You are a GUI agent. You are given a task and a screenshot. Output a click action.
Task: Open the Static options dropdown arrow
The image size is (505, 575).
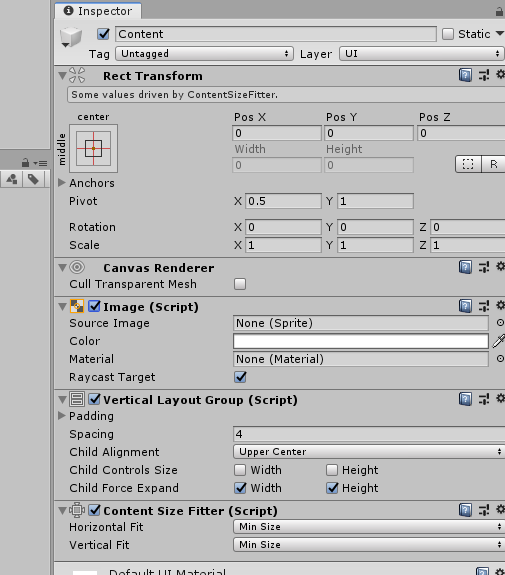click(x=499, y=34)
